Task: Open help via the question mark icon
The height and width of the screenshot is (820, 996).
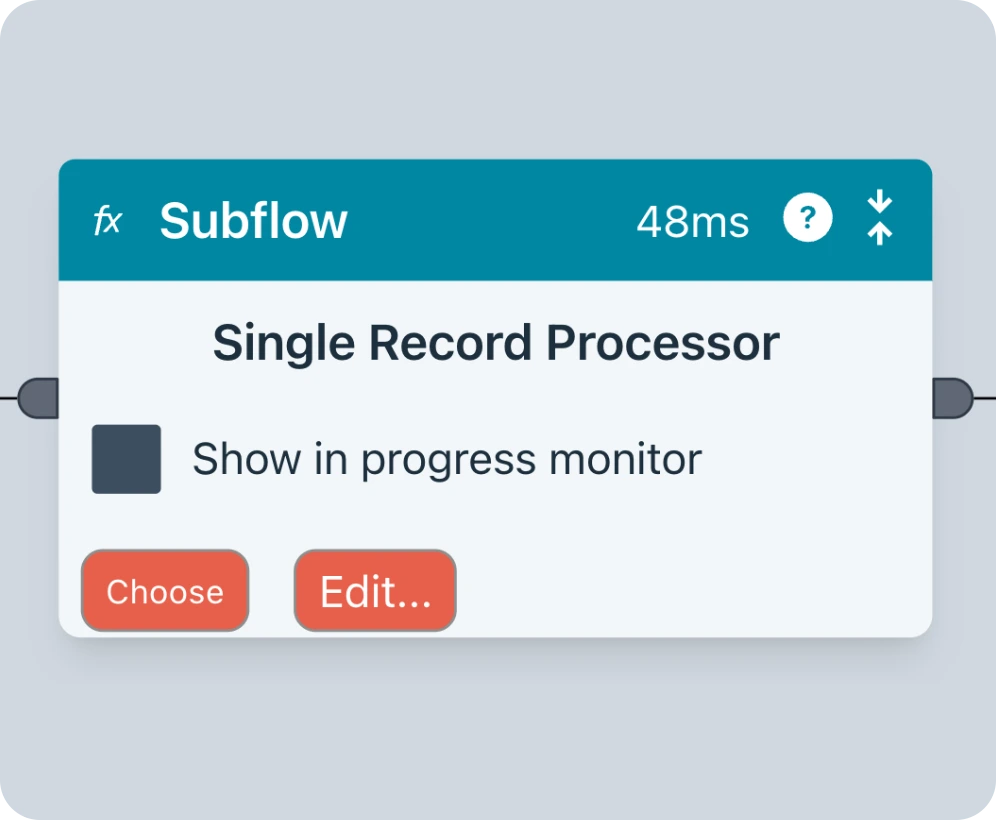Action: point(807,219)
